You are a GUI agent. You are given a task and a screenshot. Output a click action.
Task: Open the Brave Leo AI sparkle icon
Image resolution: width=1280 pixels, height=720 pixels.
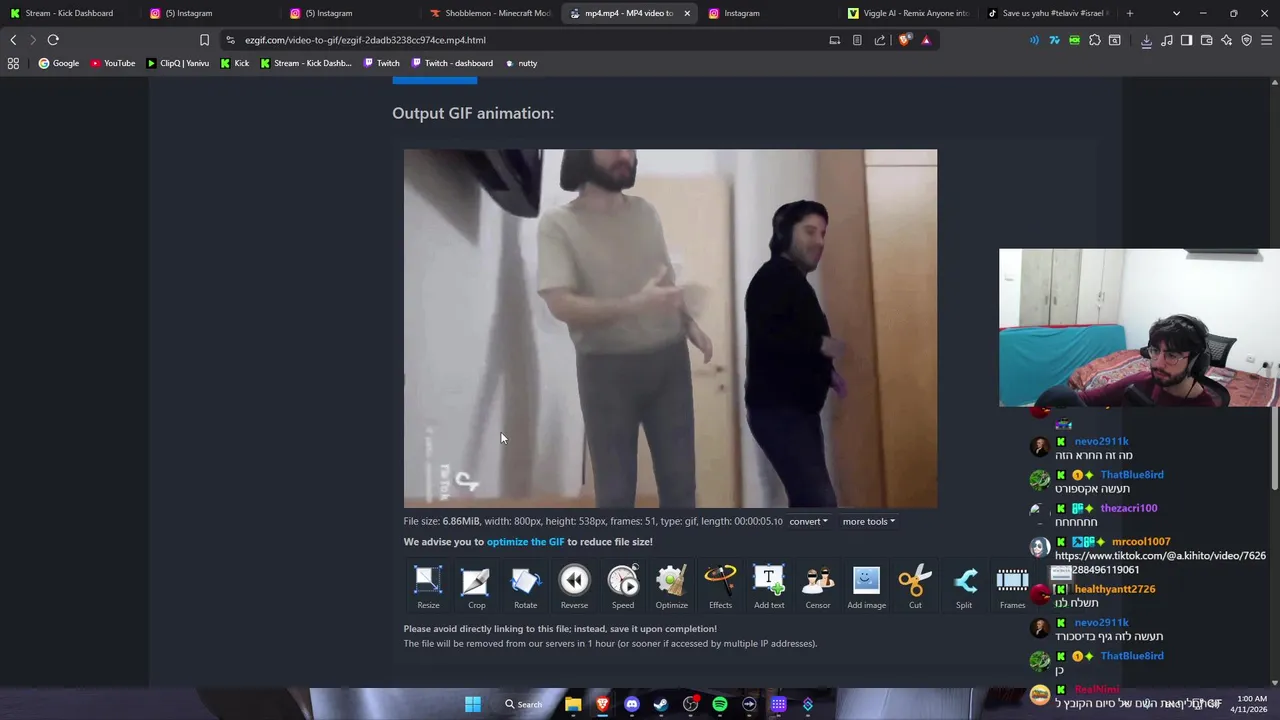(x=1227, y=40)
